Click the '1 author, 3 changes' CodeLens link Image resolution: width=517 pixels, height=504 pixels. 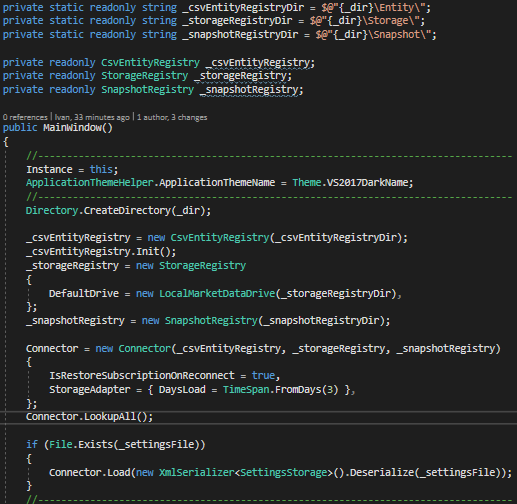click(172, 117)
